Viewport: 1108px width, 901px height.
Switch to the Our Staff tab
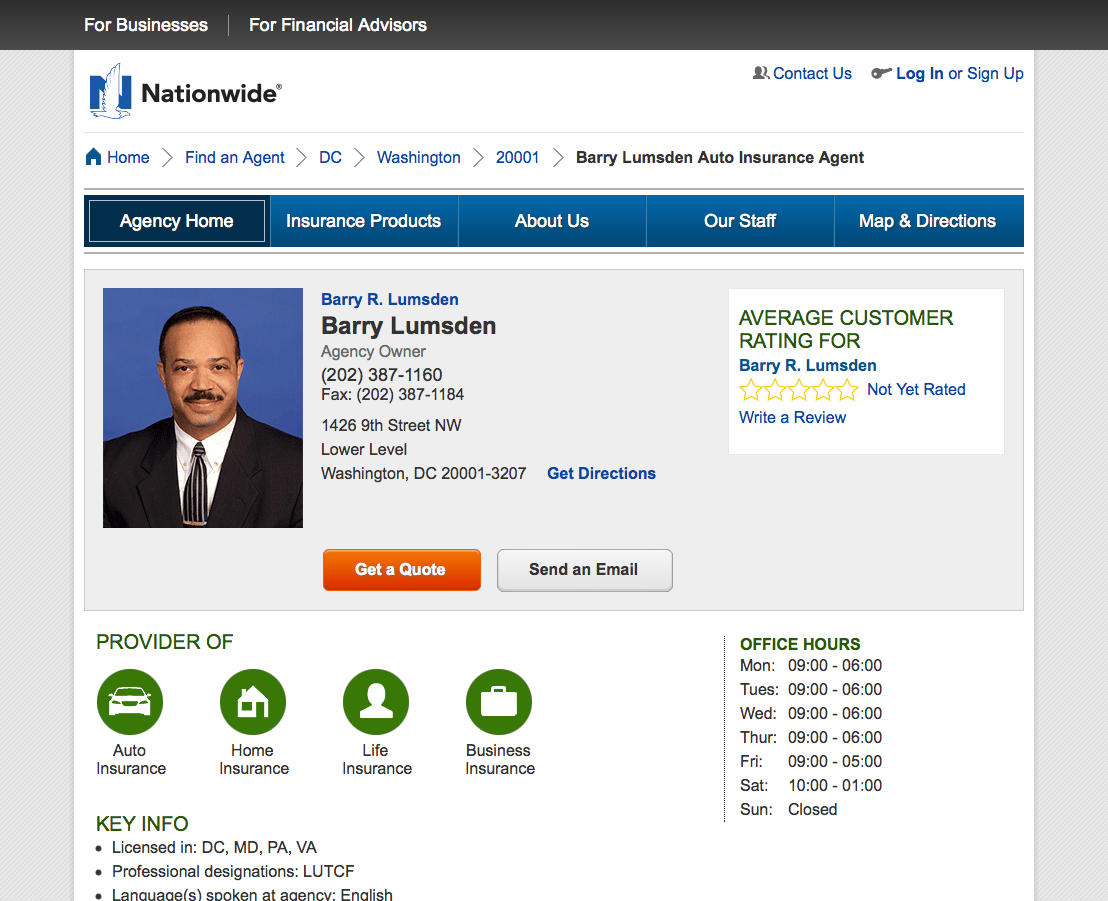click(x=740, y=221)
